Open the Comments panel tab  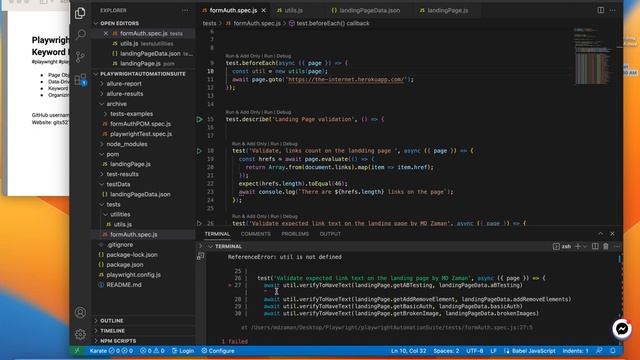[x=256, y=234]
